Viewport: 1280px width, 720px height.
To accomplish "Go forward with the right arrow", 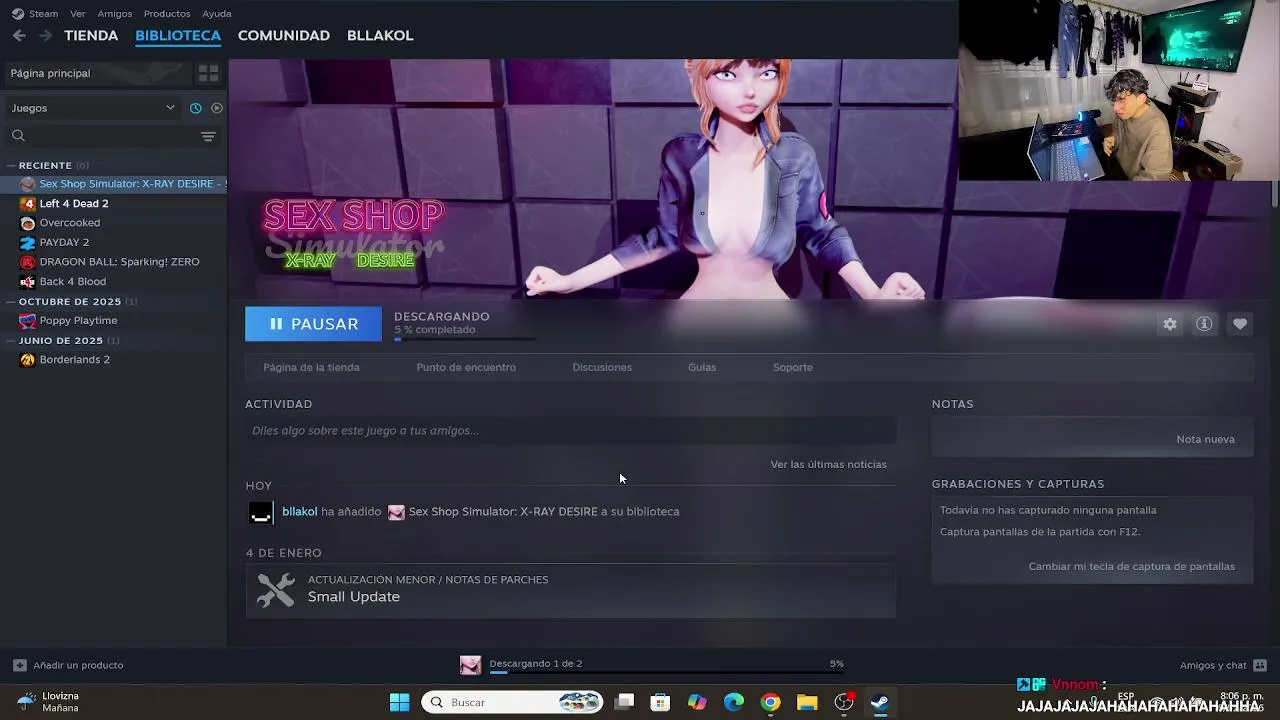I will coord(45,35).
